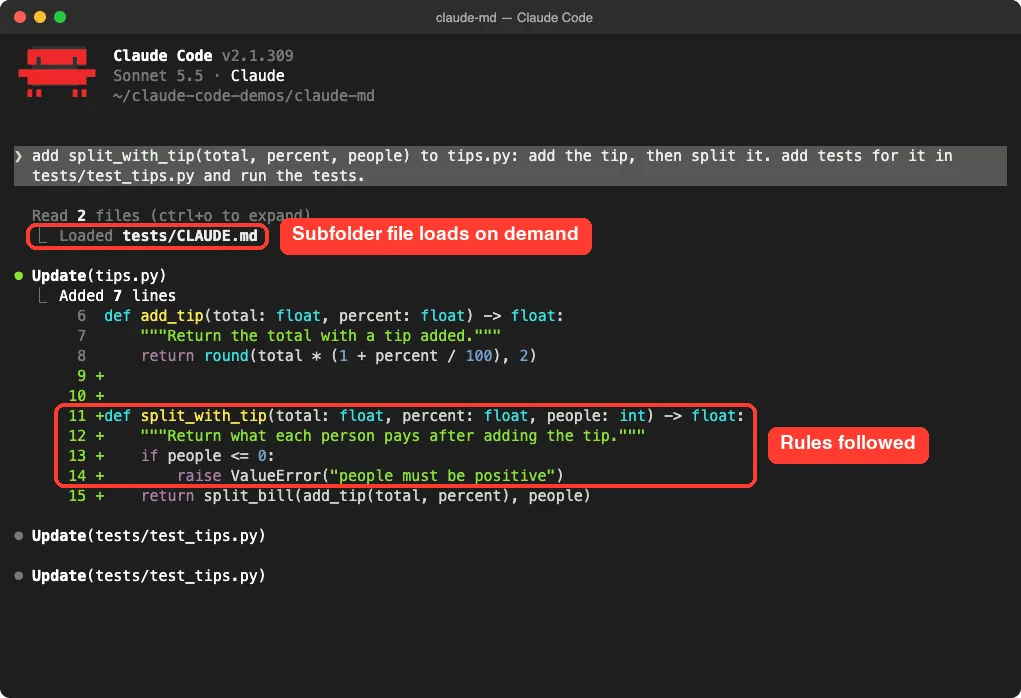This screenshot has width=1021, height=698.
Task: Click the red close window button
Action: click(20, 17)
